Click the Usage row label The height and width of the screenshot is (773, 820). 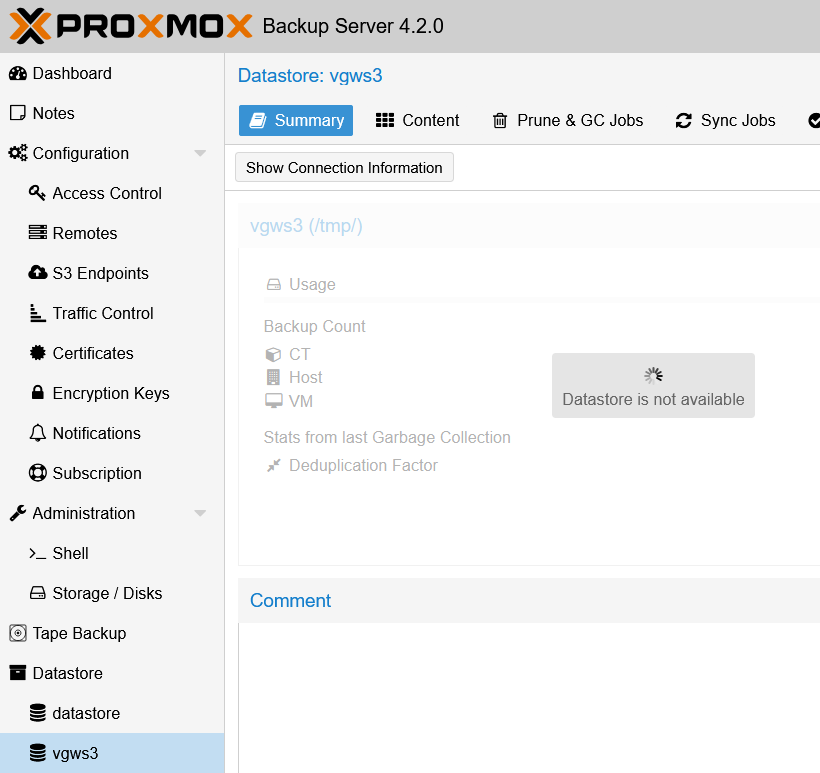tap(312, 285)
